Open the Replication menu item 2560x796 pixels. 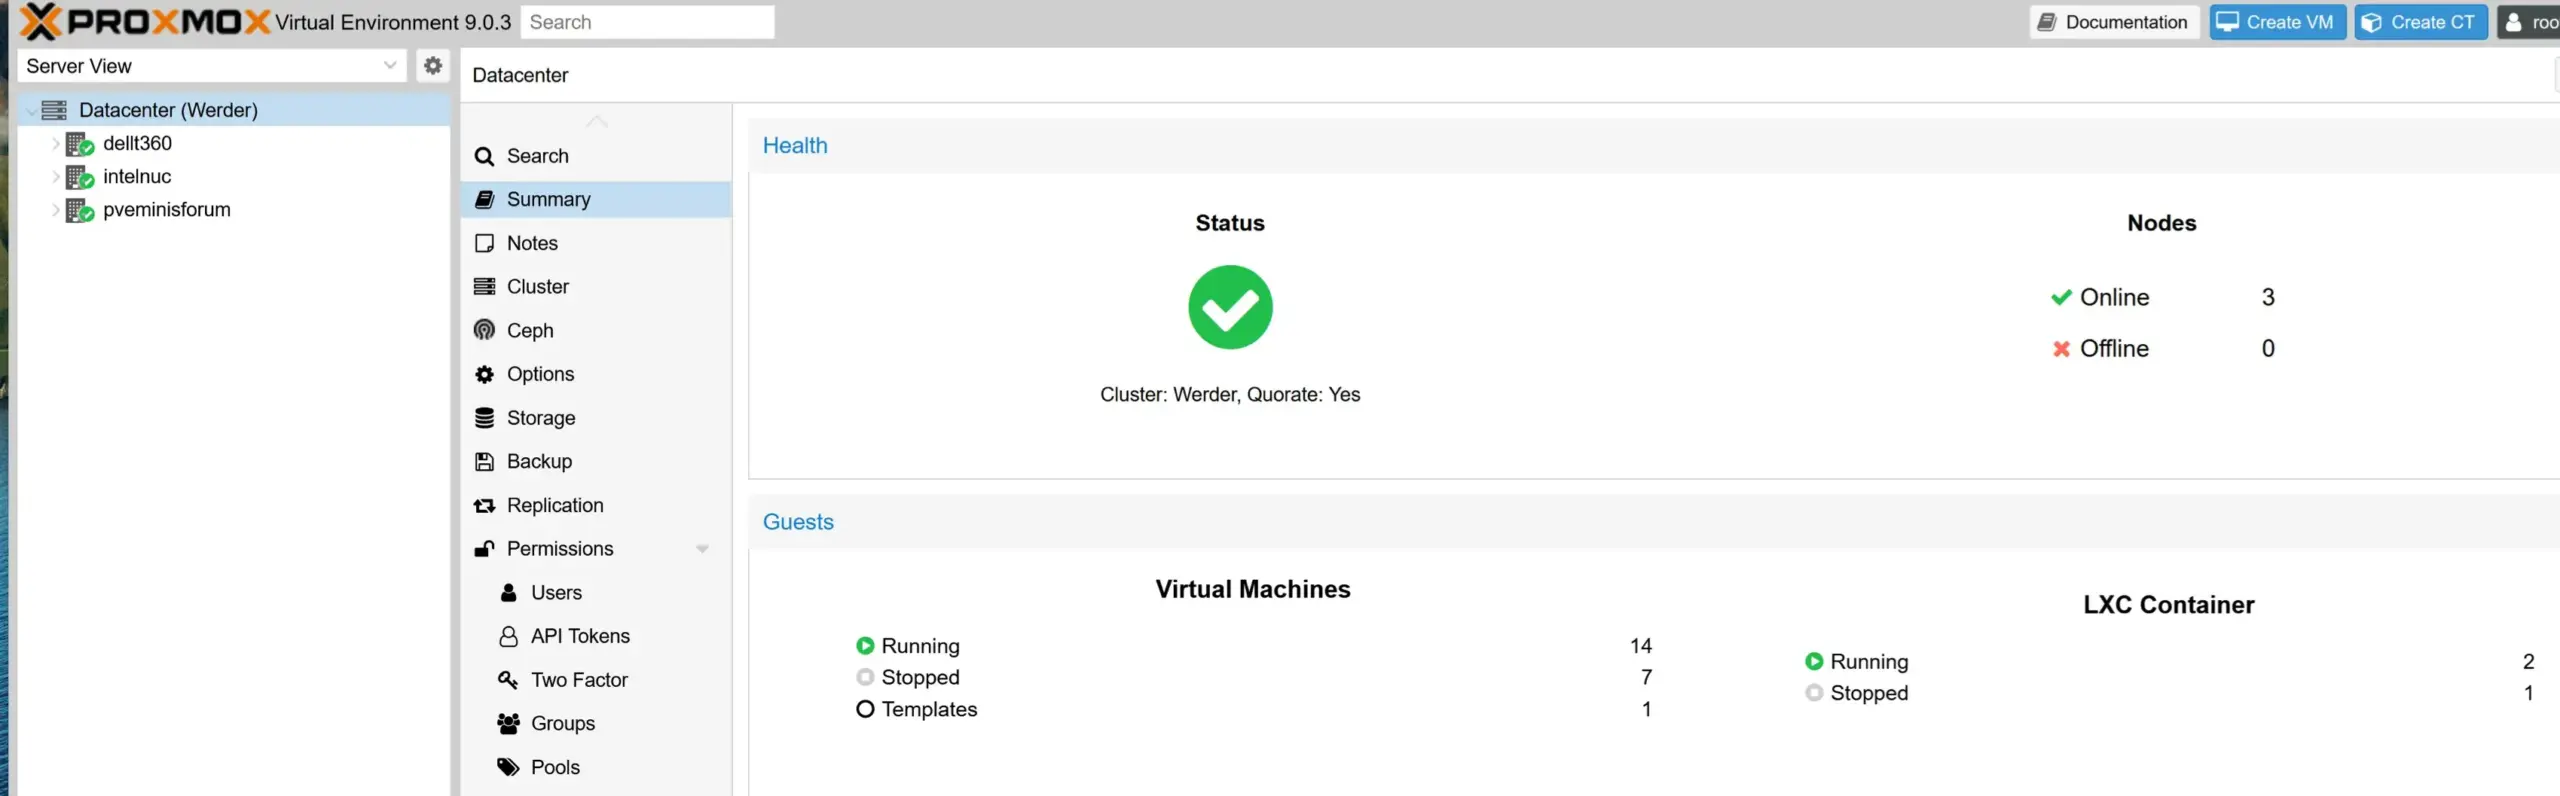(x=596, y=505)
